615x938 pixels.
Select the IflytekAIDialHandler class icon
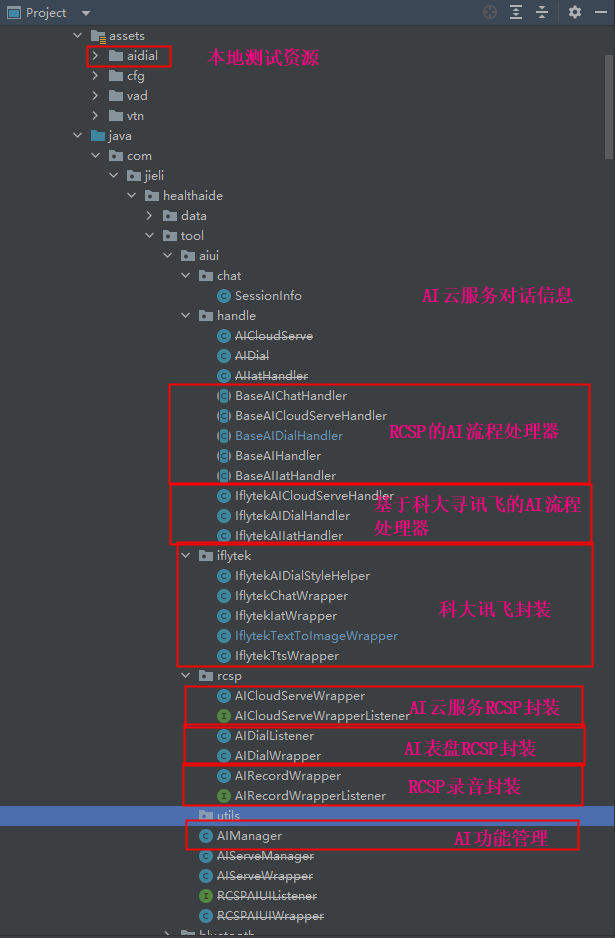pyautogui.click(x=224, y=516)
